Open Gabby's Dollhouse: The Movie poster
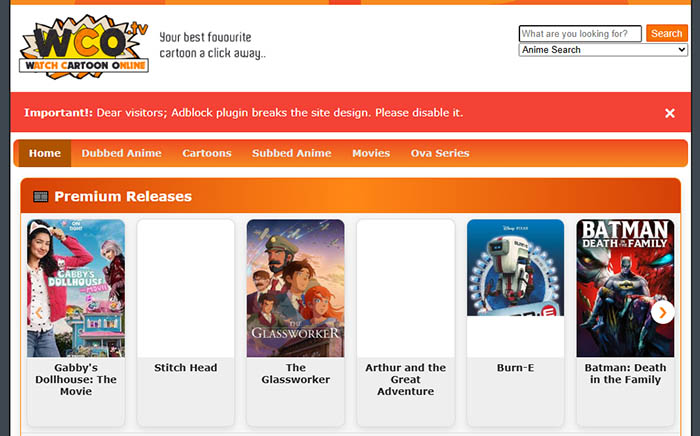 (76, 288)
